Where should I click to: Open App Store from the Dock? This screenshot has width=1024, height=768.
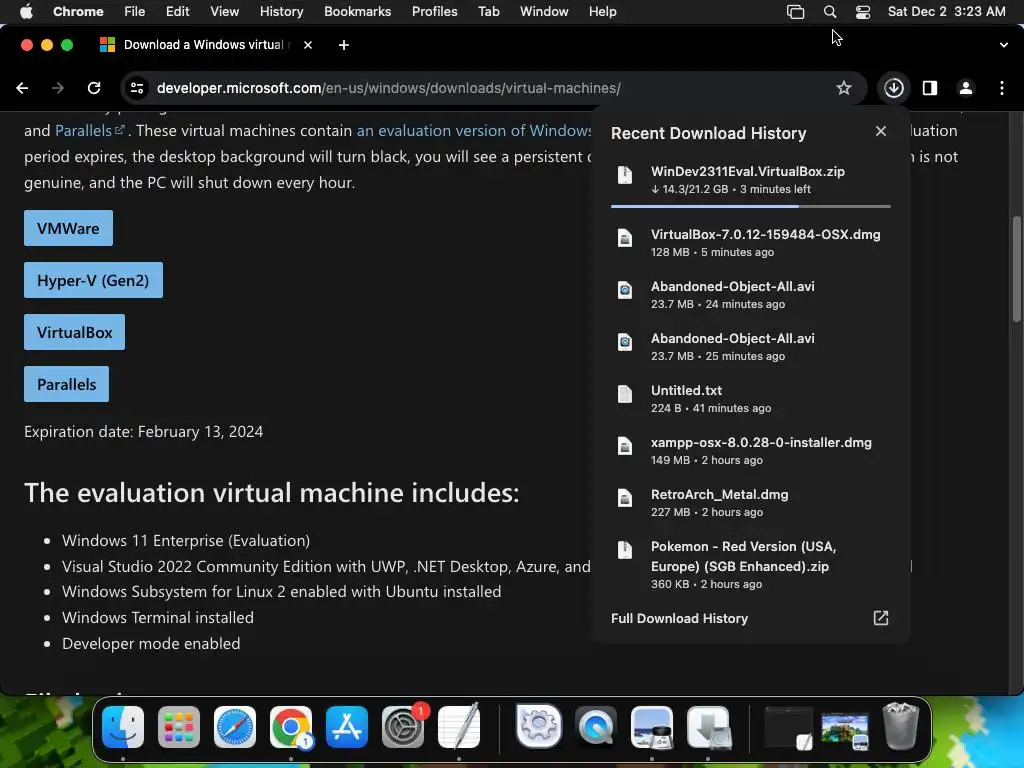(x=347, y=727)
